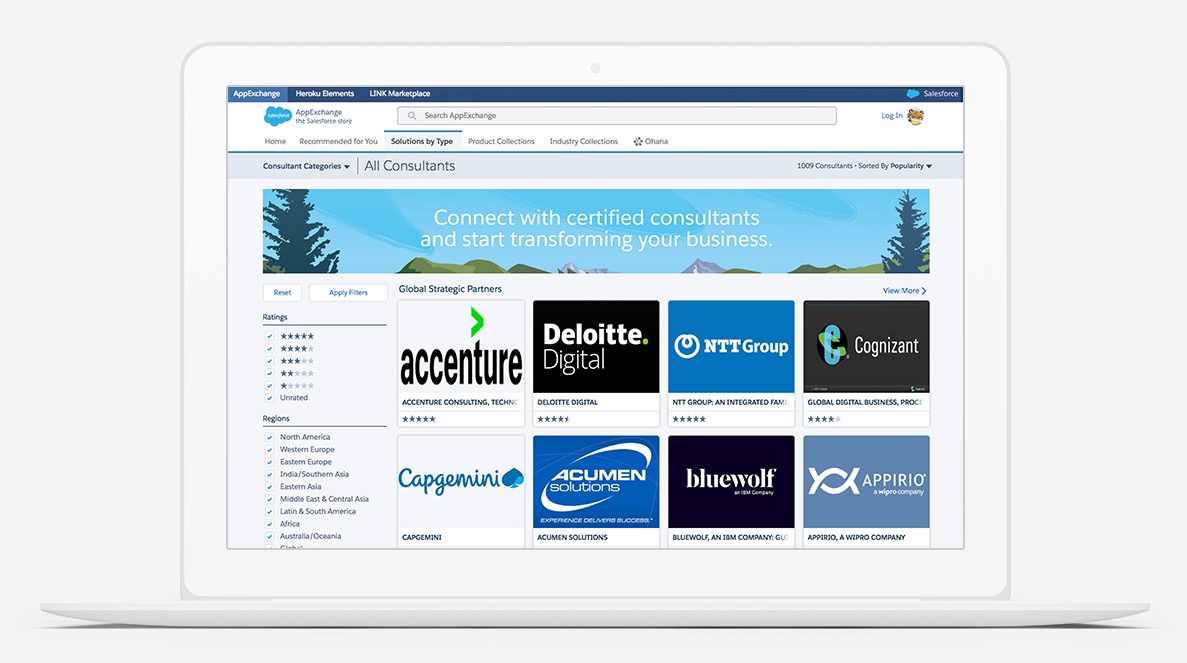The image size is (1187, 663).
Task: Expand the Consultant Categories dropdown
Action: [x=306, y=167]
